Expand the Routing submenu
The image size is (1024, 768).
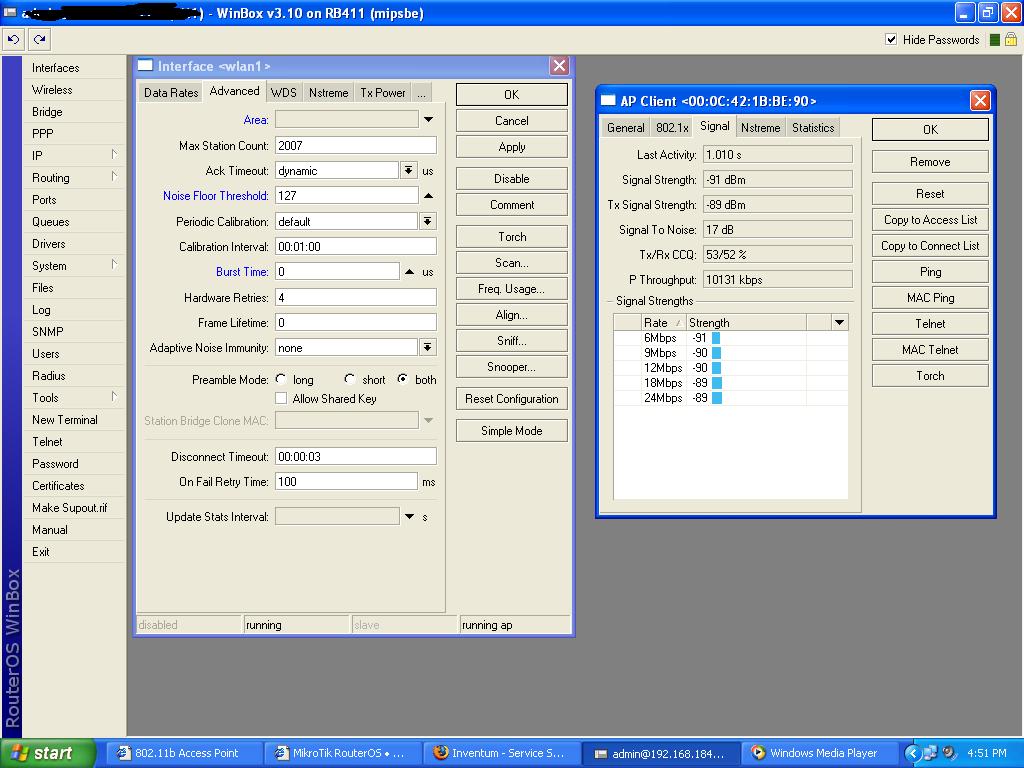(x=114, y=177)
